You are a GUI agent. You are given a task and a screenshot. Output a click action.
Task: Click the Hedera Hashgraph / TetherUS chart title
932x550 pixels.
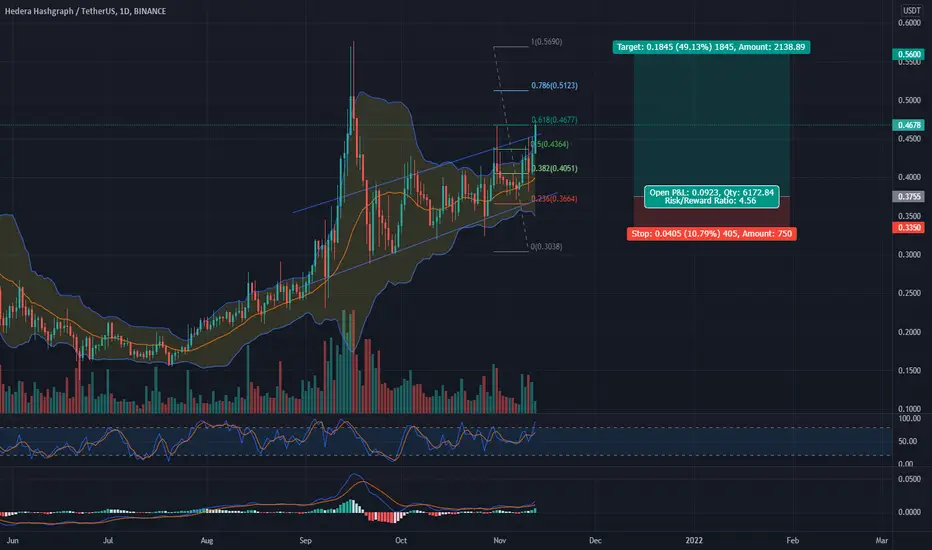85,11
